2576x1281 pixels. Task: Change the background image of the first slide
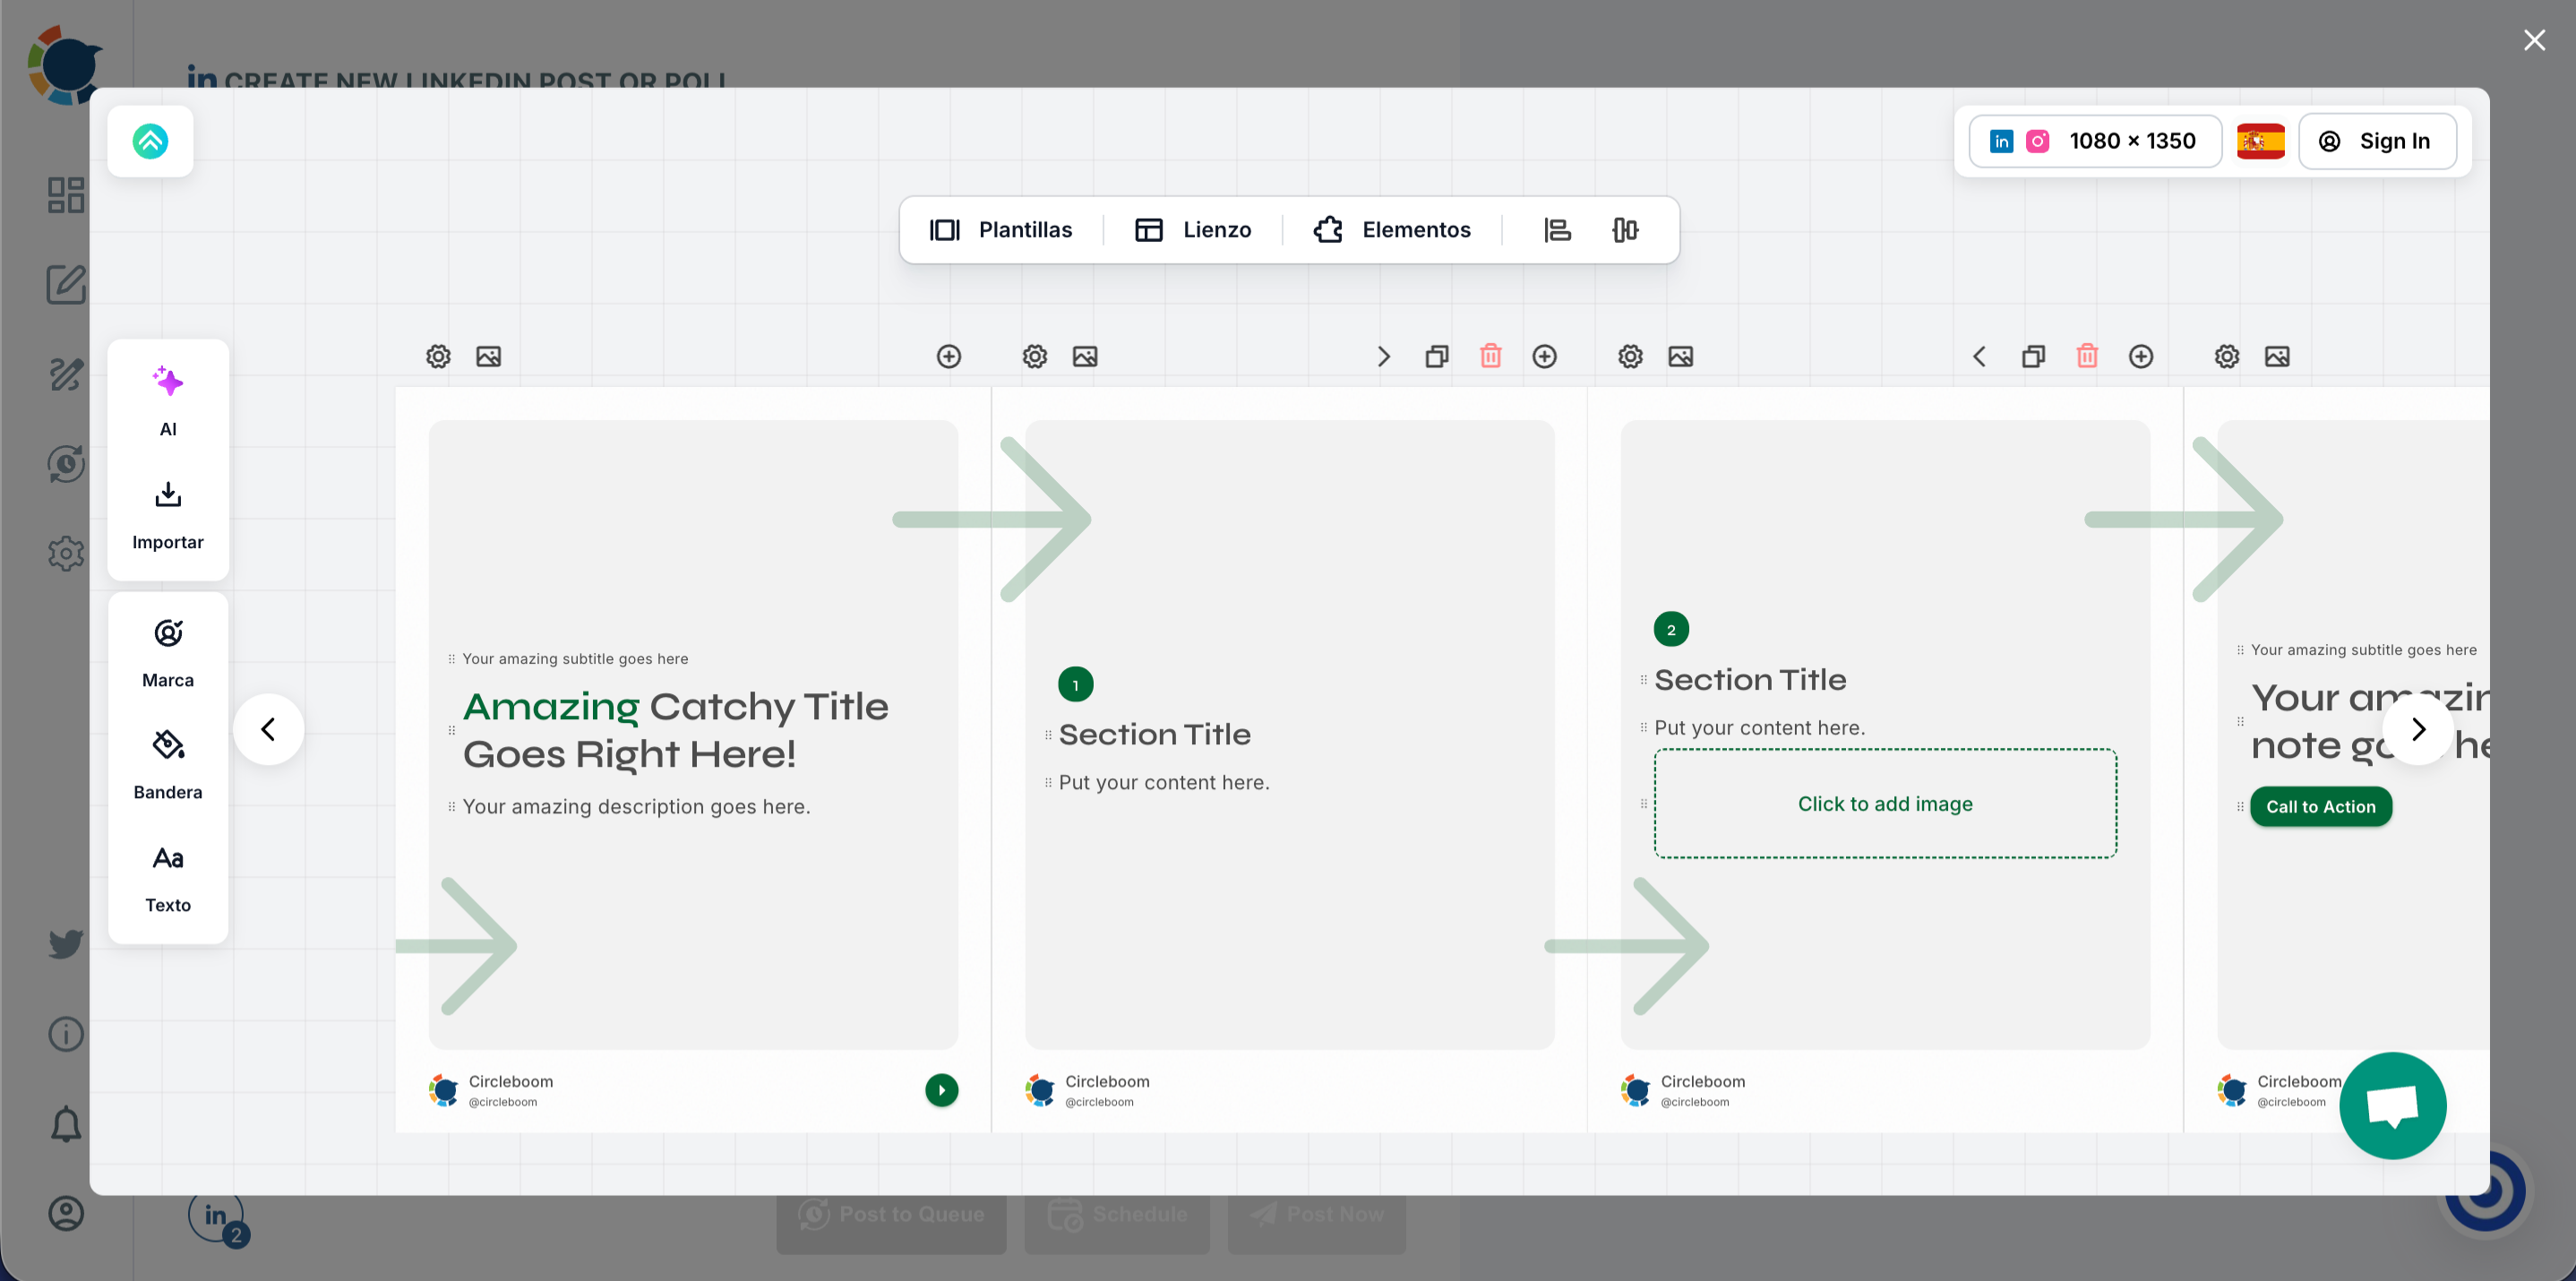(x=488, y=356)
